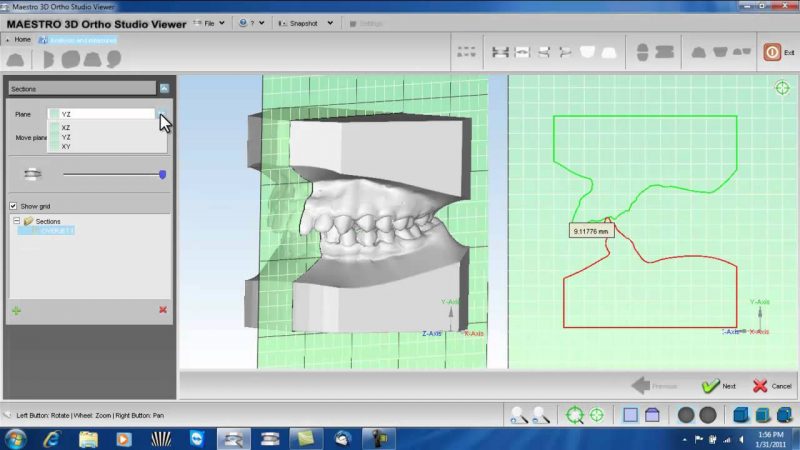The image size is (800, 450).
Task: Open the Snapshot menu
Action: click(x=306, y=23)
